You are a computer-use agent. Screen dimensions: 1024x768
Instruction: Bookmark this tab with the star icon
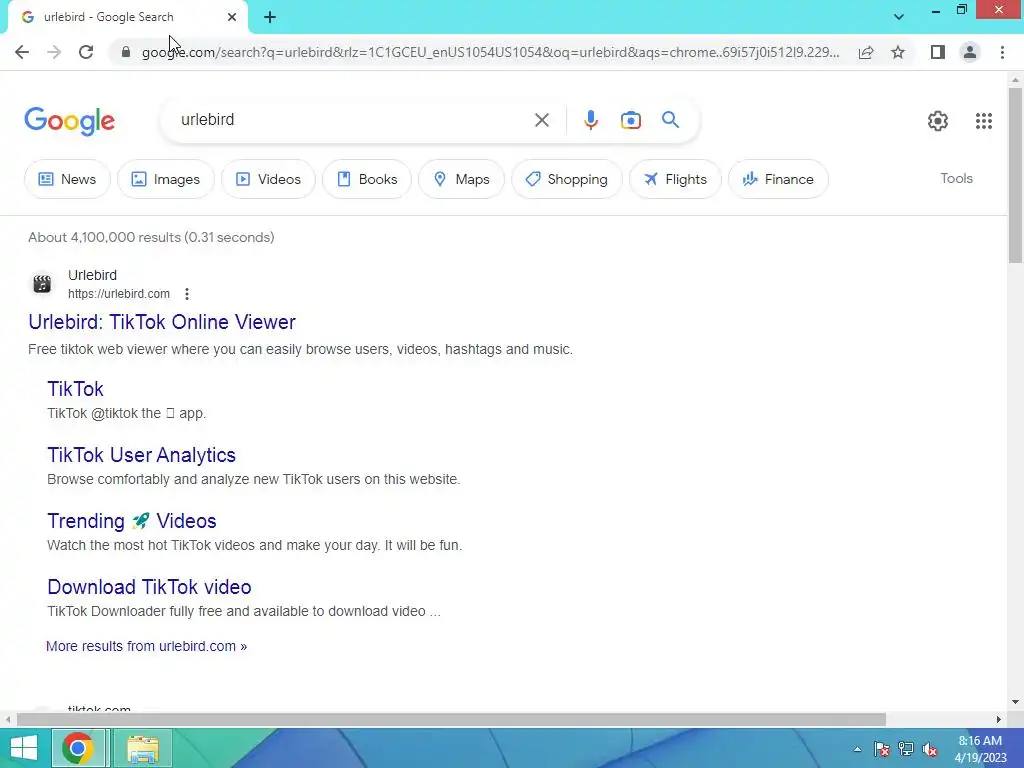tap(898, 52)
